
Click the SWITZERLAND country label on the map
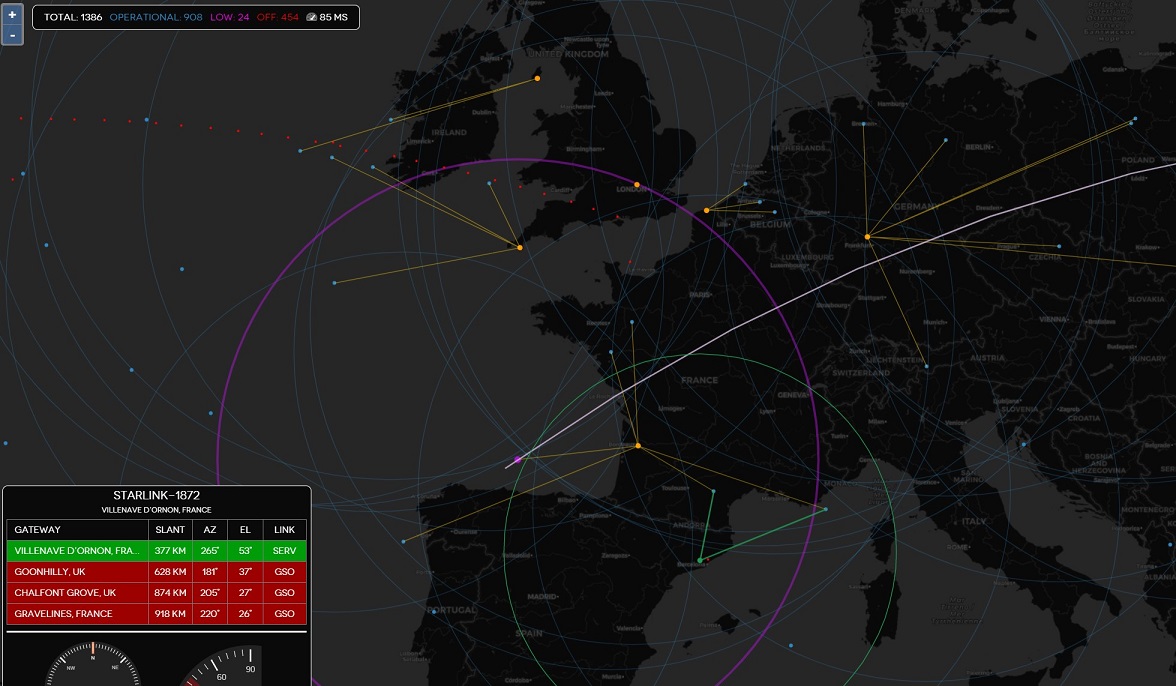(861, 373)
